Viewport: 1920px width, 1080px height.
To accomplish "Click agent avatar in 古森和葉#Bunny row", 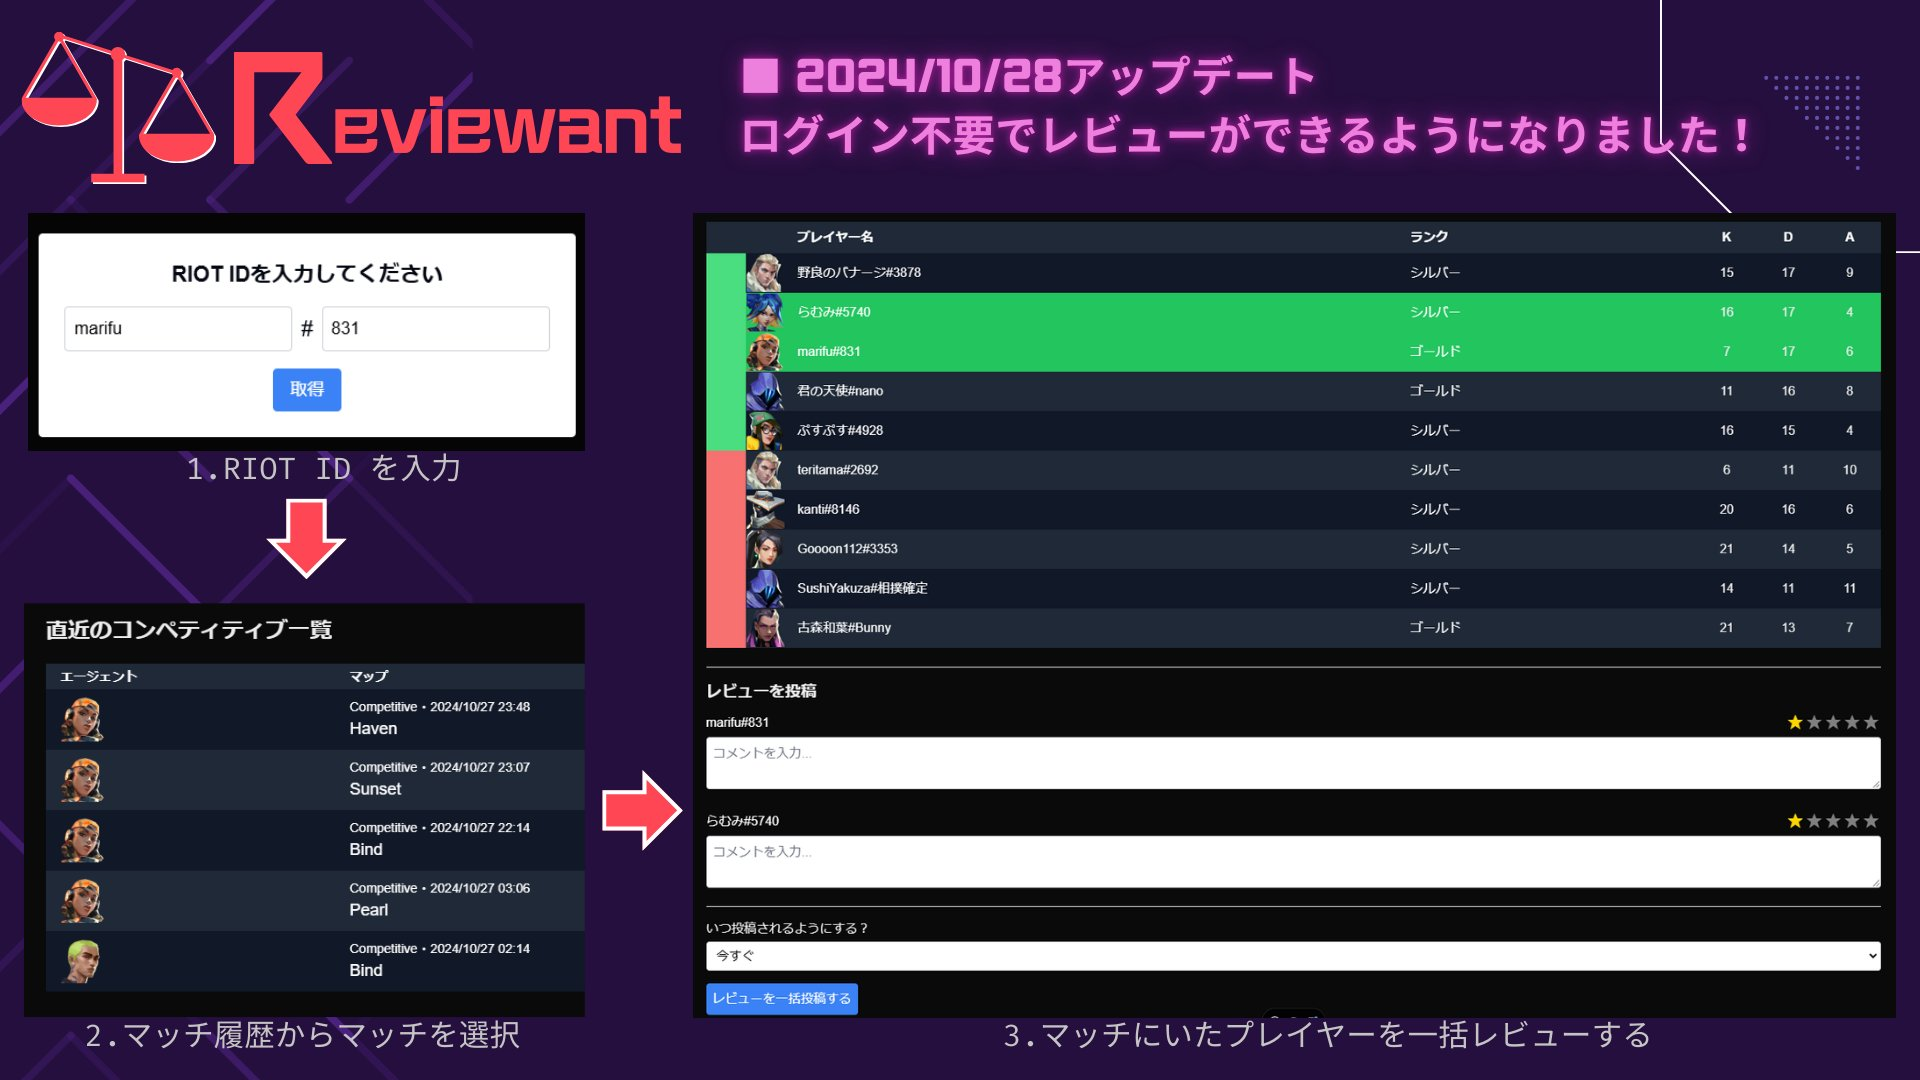I will [x=765, y=628].
